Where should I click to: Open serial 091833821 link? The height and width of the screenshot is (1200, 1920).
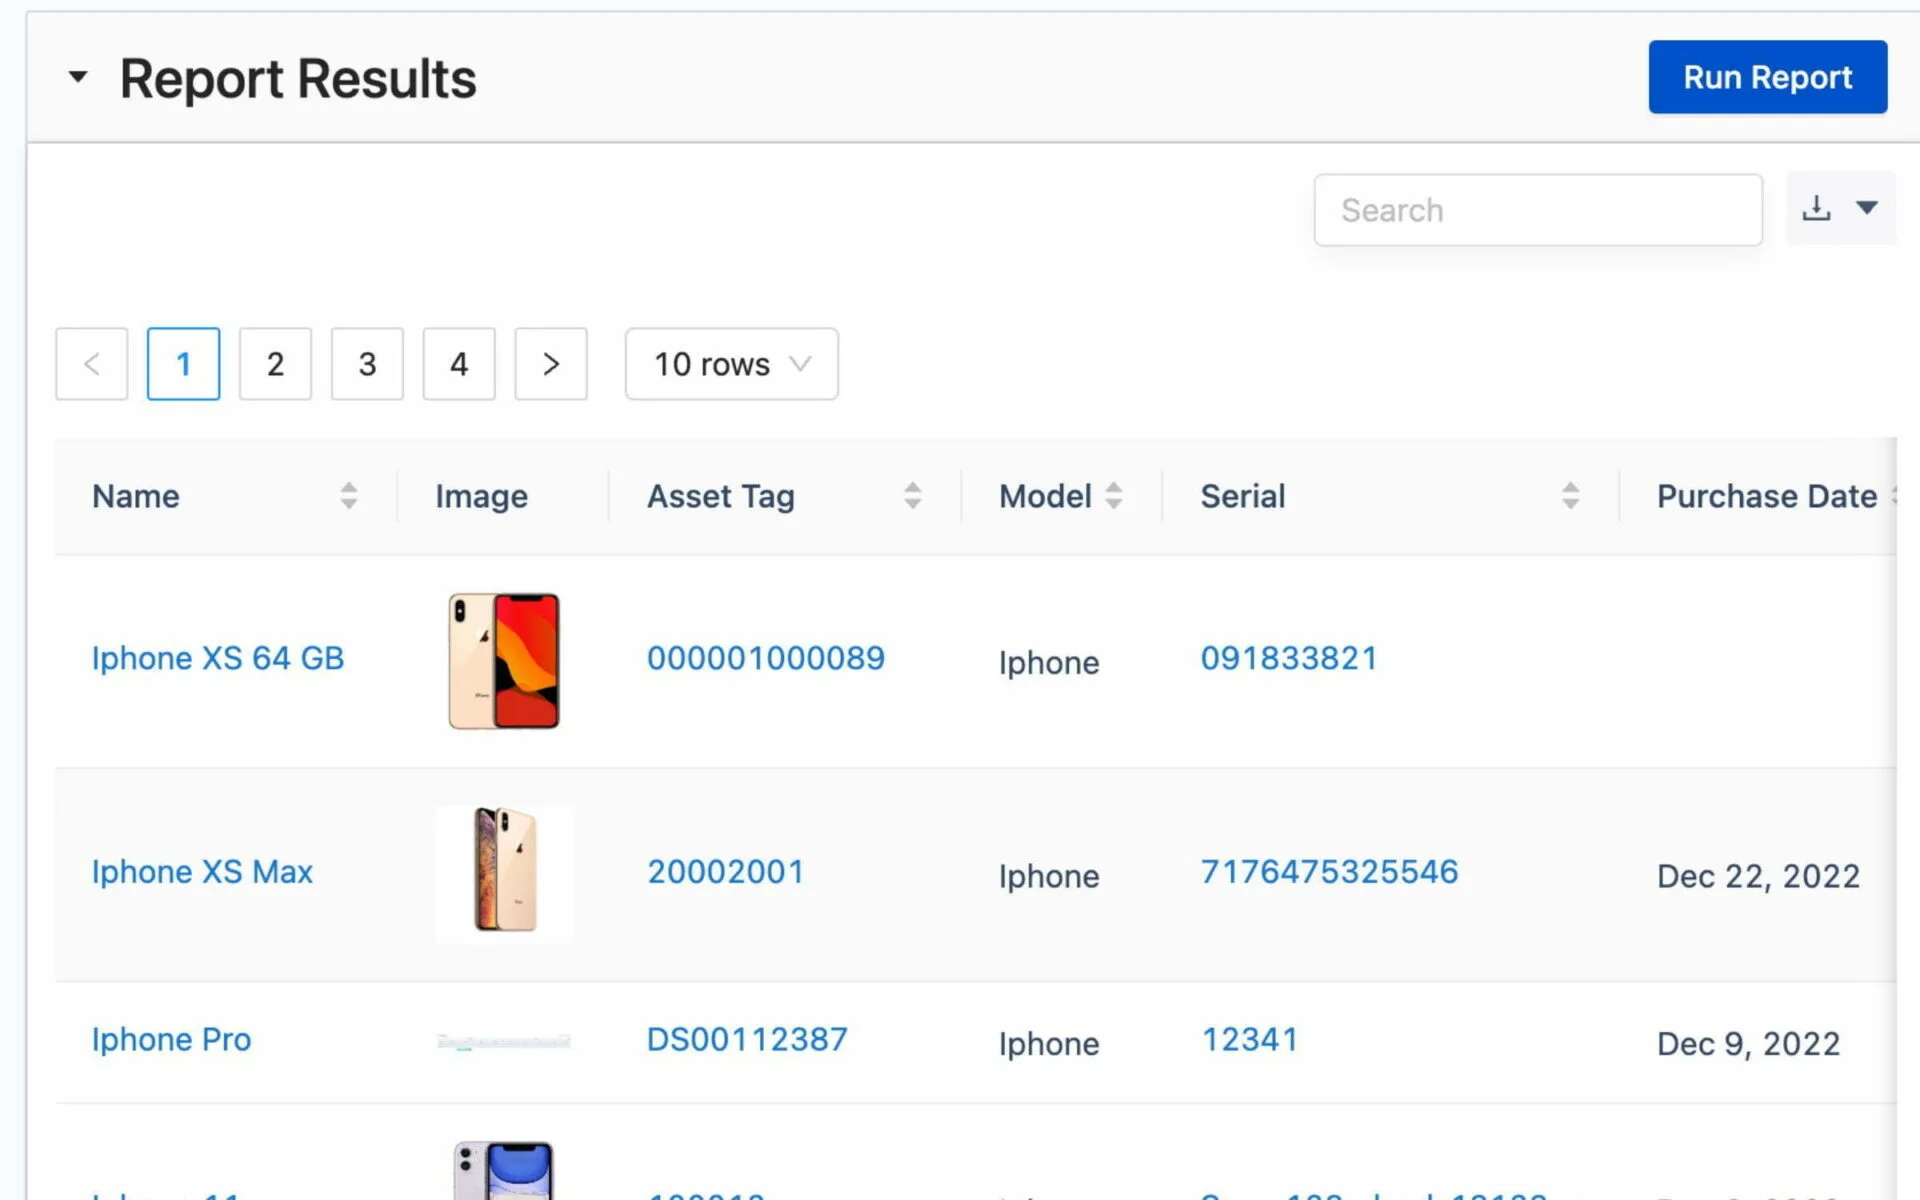click(x=1289, y=658)
